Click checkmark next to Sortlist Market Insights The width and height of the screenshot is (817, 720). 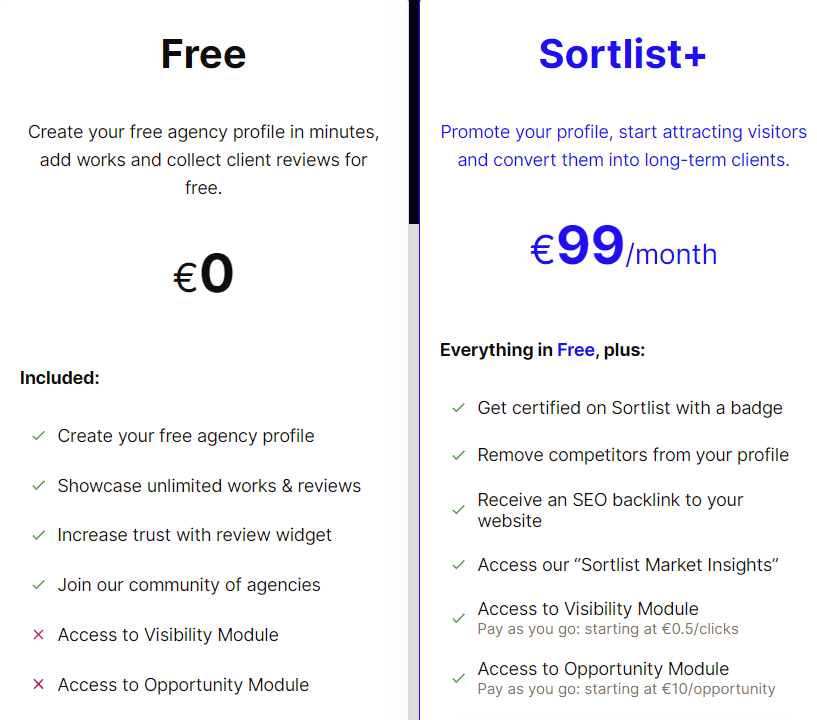tap(459, 565)
